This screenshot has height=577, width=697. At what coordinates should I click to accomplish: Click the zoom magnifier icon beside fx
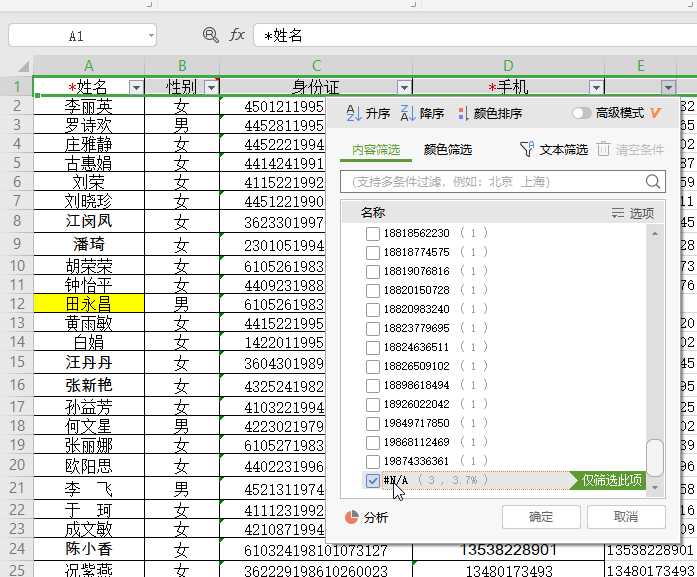[210, 35]
